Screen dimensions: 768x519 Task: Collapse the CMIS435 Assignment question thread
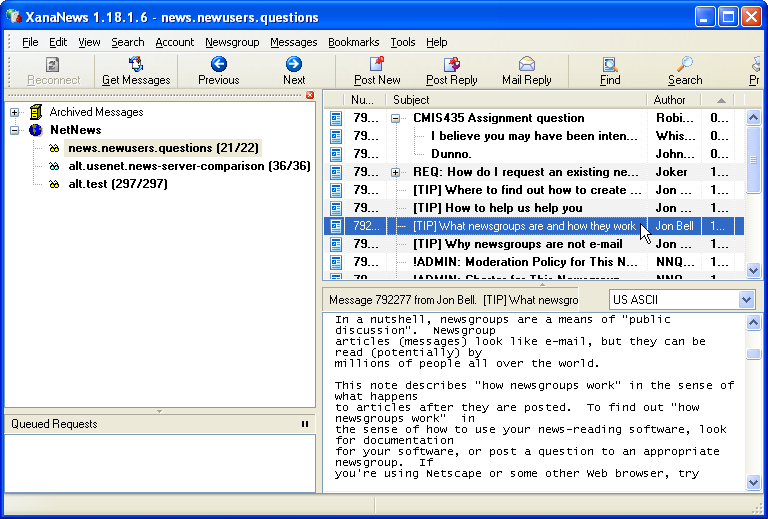pos(396,118)
